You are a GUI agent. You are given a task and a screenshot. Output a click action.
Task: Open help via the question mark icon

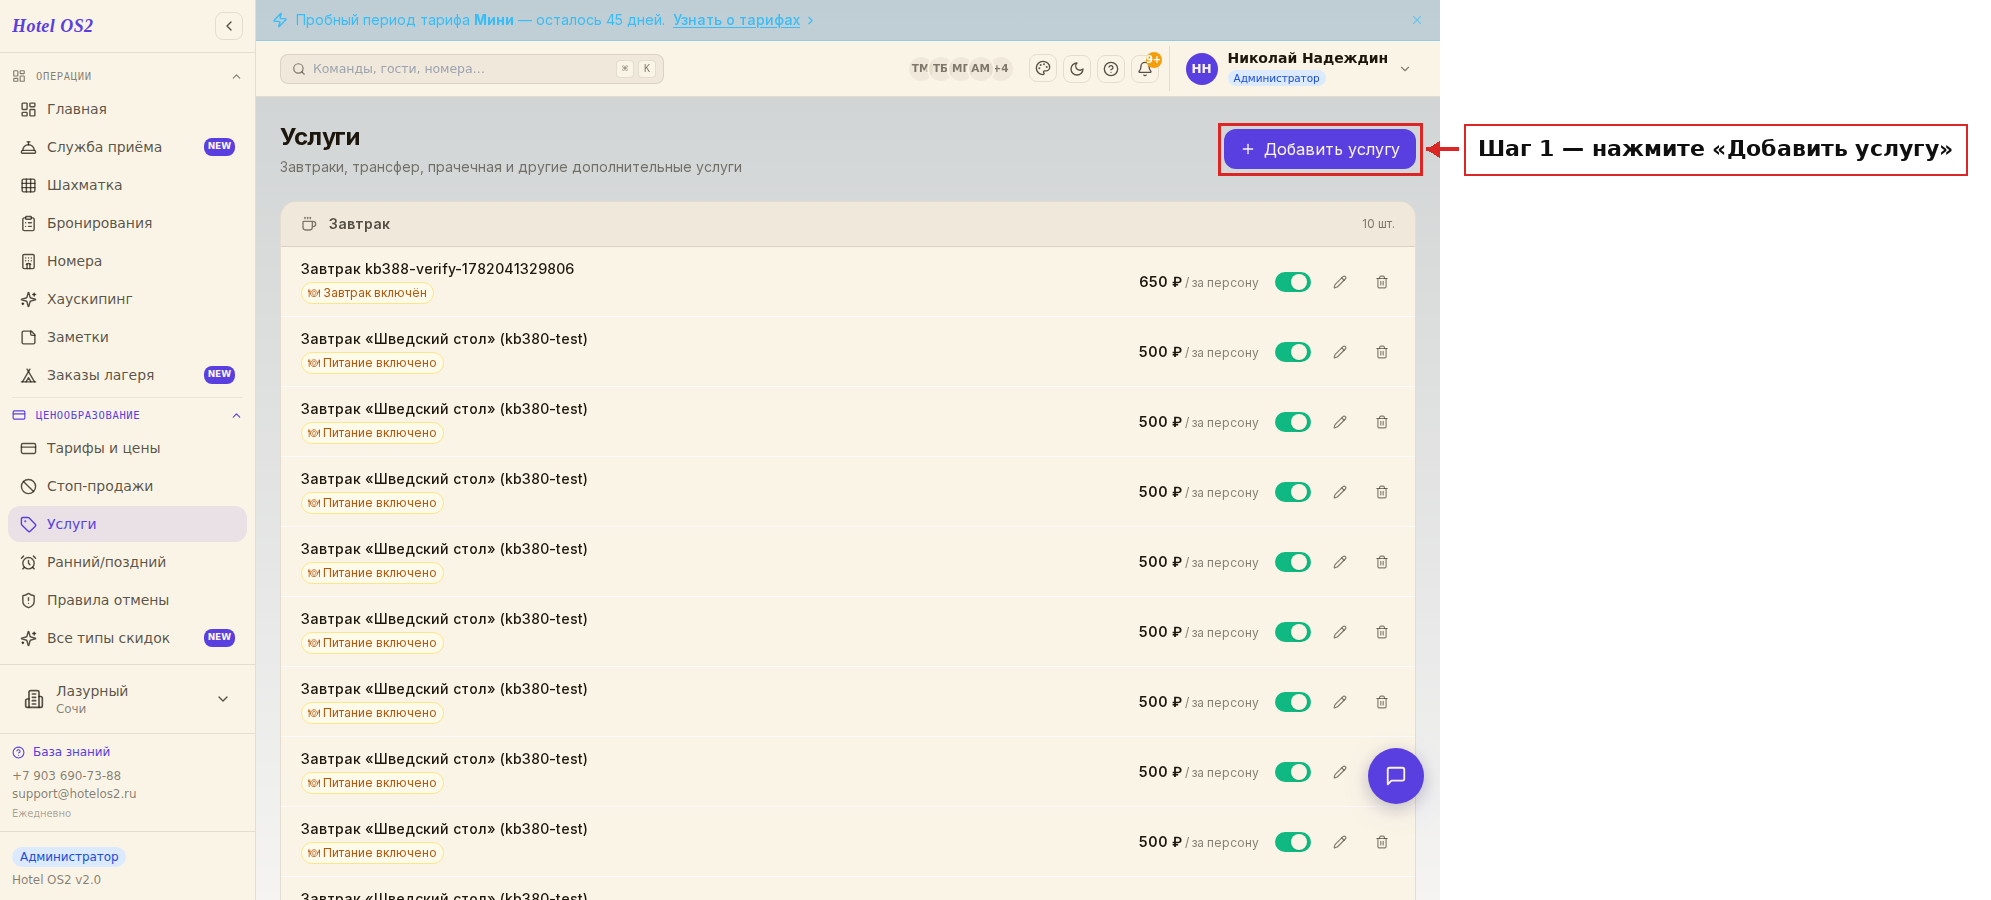pyautogui.click(x=1111, y=69)
